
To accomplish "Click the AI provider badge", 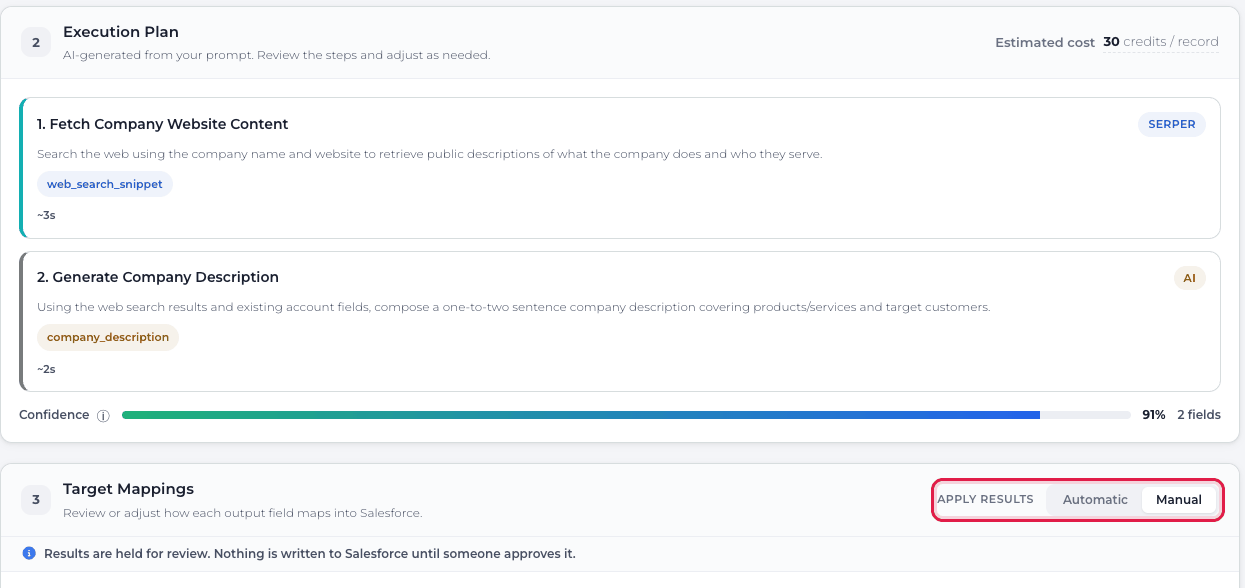I will pyautogui.click(x=1190, y=278).
